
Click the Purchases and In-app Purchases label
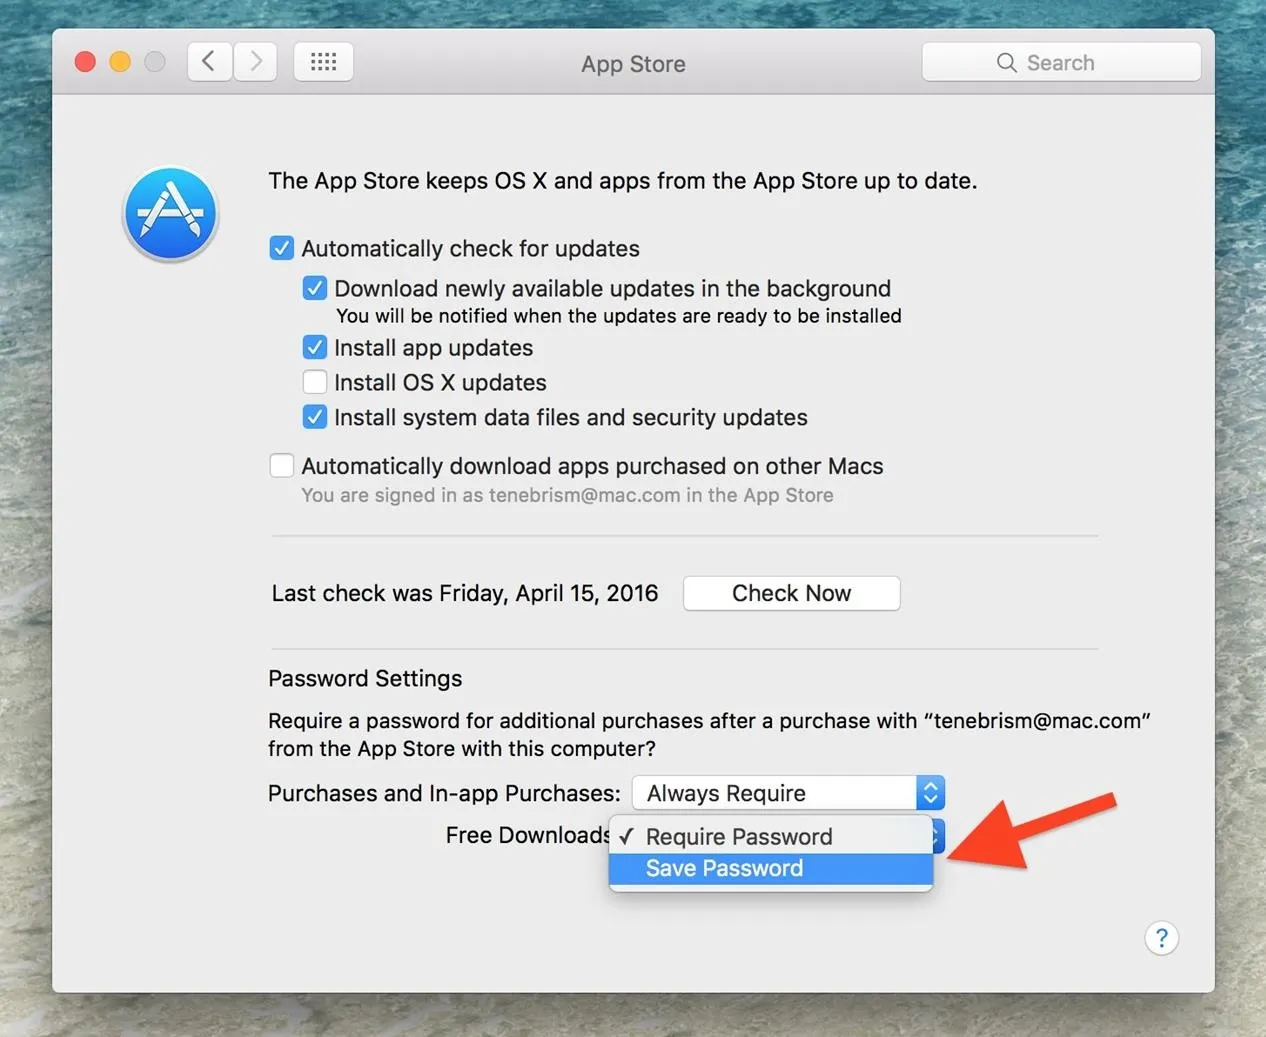[444, 793]
